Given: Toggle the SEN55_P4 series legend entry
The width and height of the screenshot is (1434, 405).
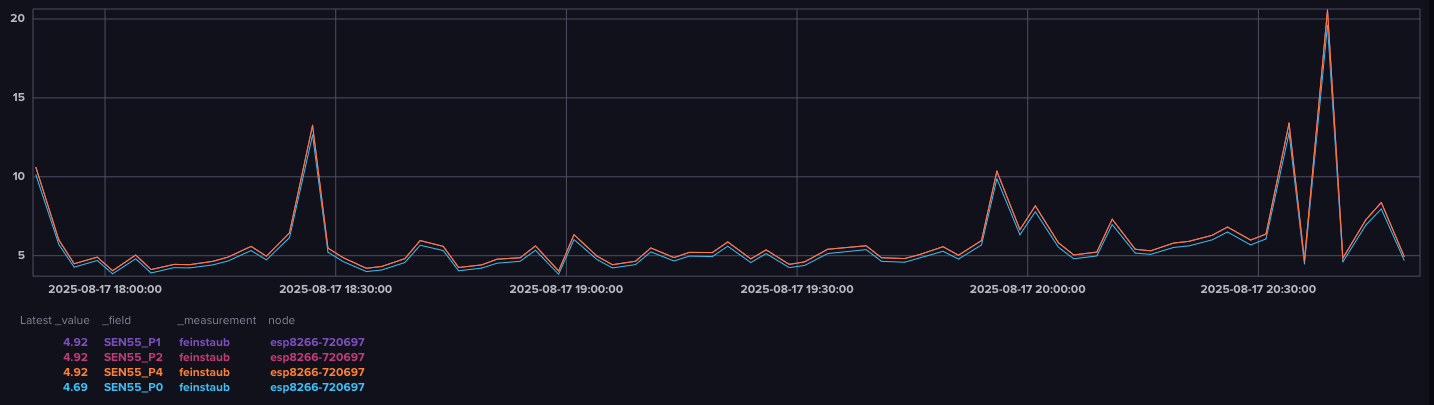Looking at the screenshot, I should (x=132, y=372).
